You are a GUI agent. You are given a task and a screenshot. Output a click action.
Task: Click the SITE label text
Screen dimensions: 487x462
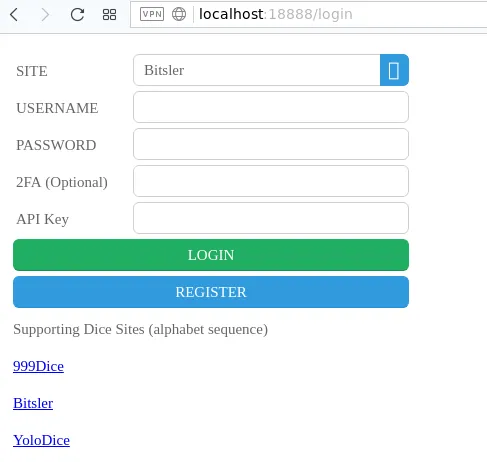coord(32,71)
